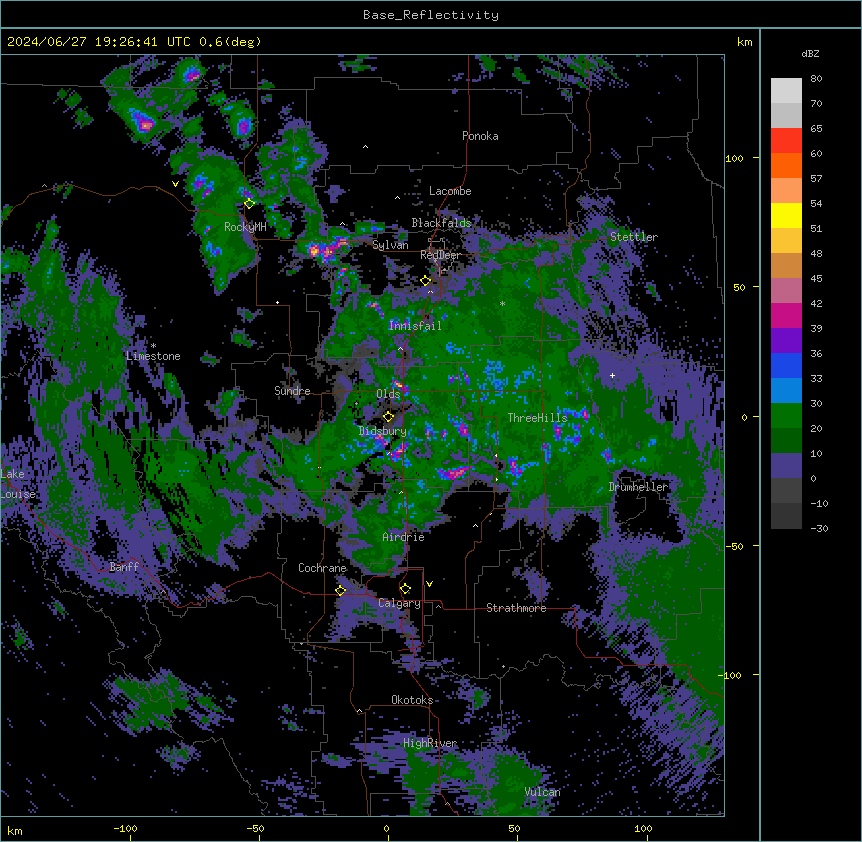862x842 pixels.
Task: Click the red color swatch in legend
Action: [786, 141]
